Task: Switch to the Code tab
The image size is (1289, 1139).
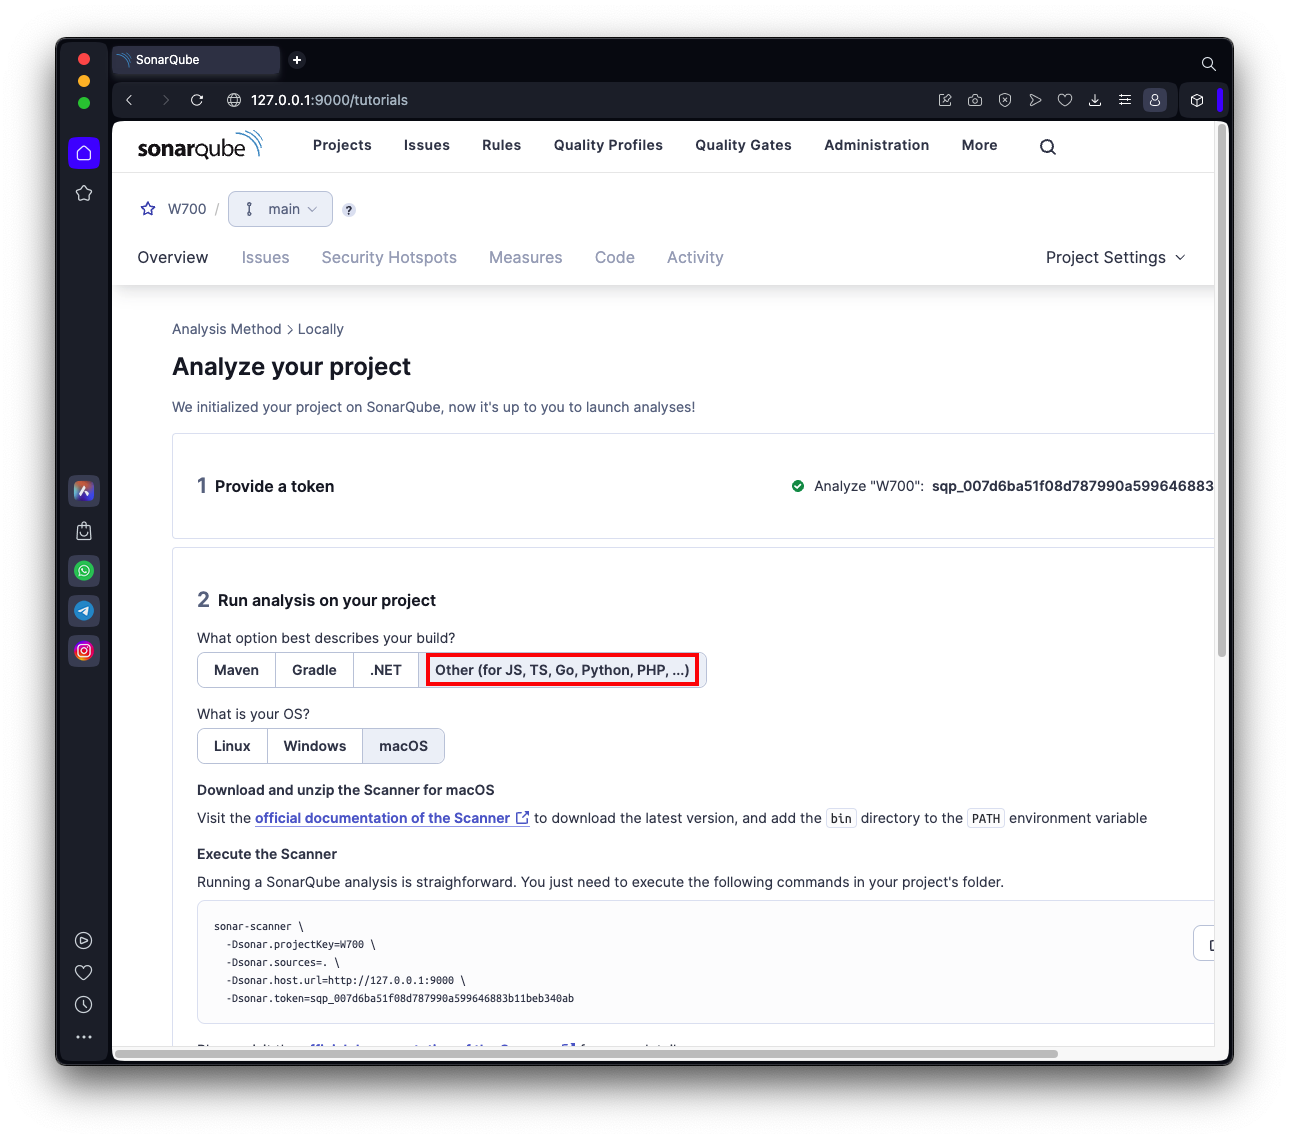Action: click(615, 257)
